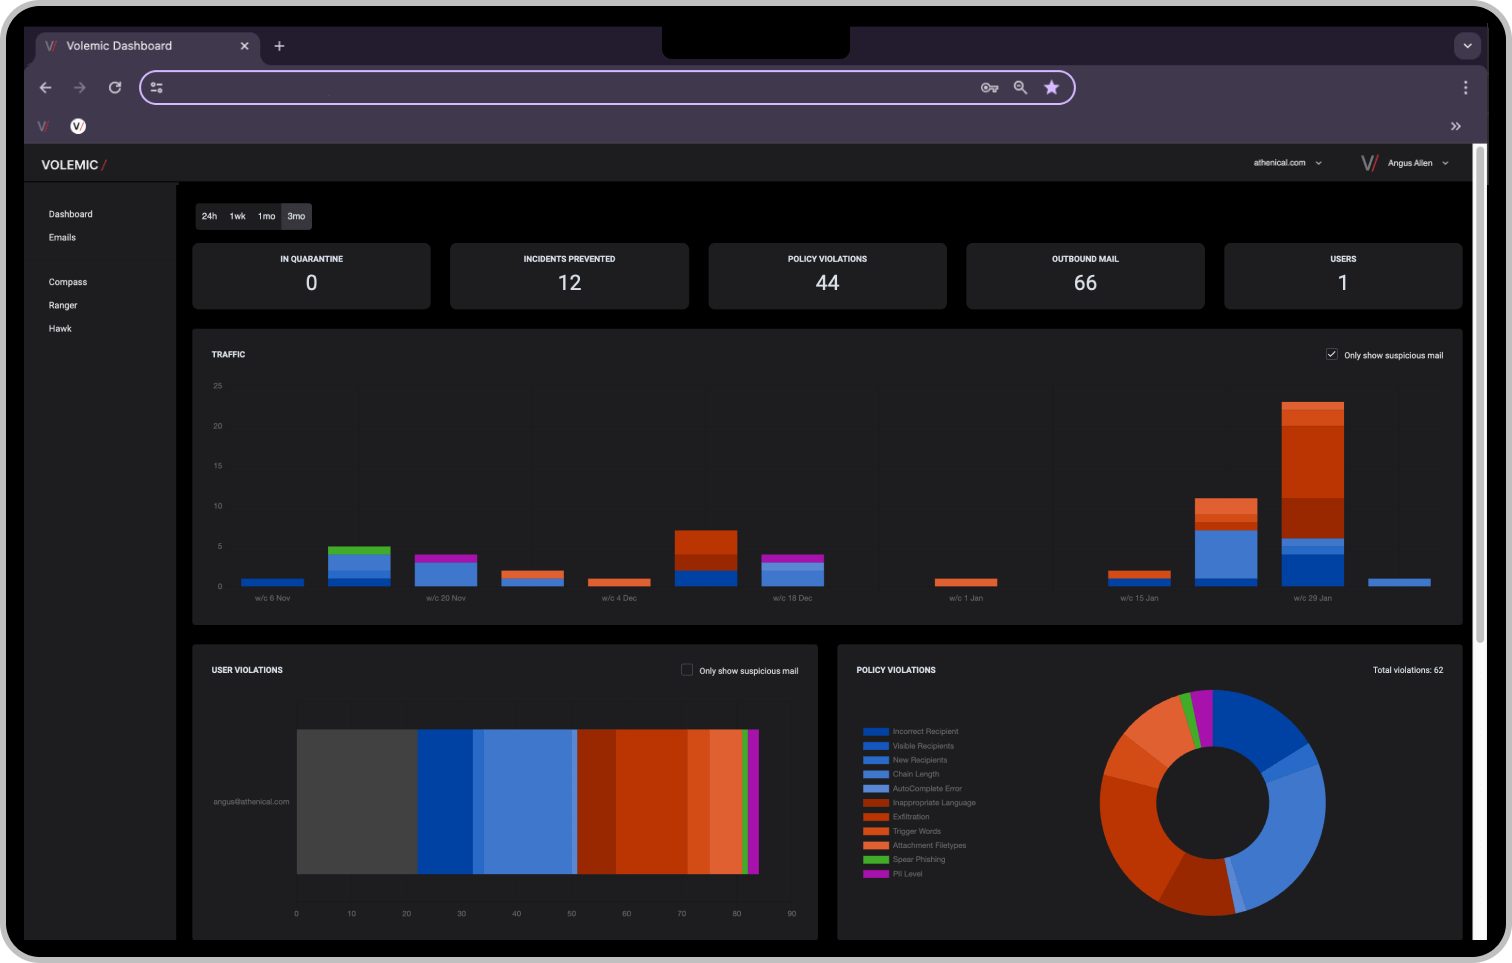Click the Users card
This screenshot has width=1512, height=963.
coord(1343,276)
